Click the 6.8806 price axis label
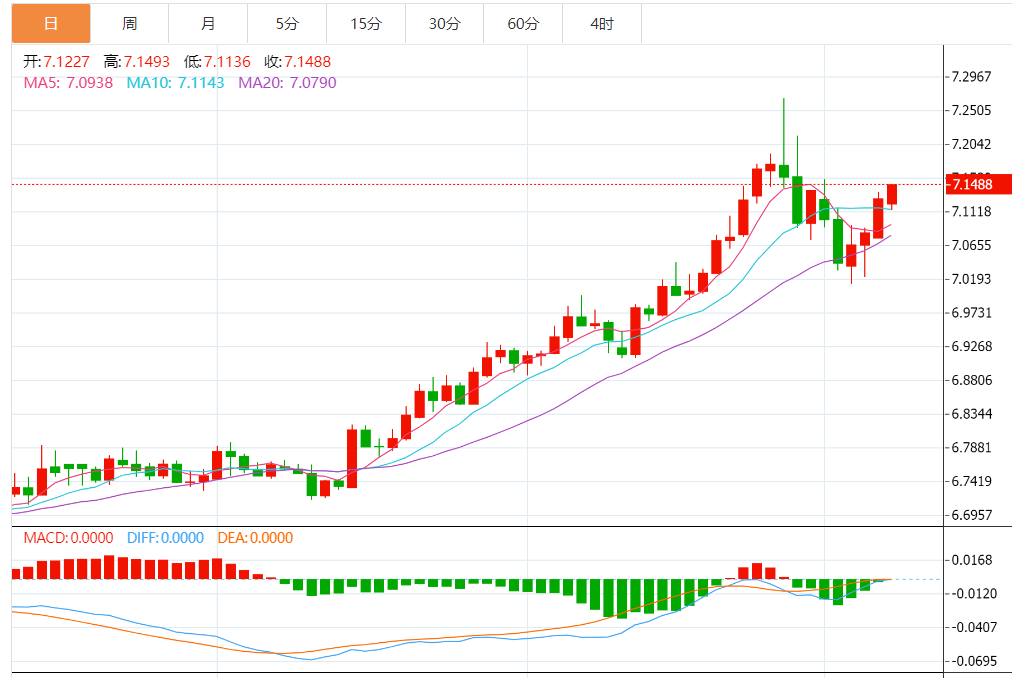 point(971,380)
